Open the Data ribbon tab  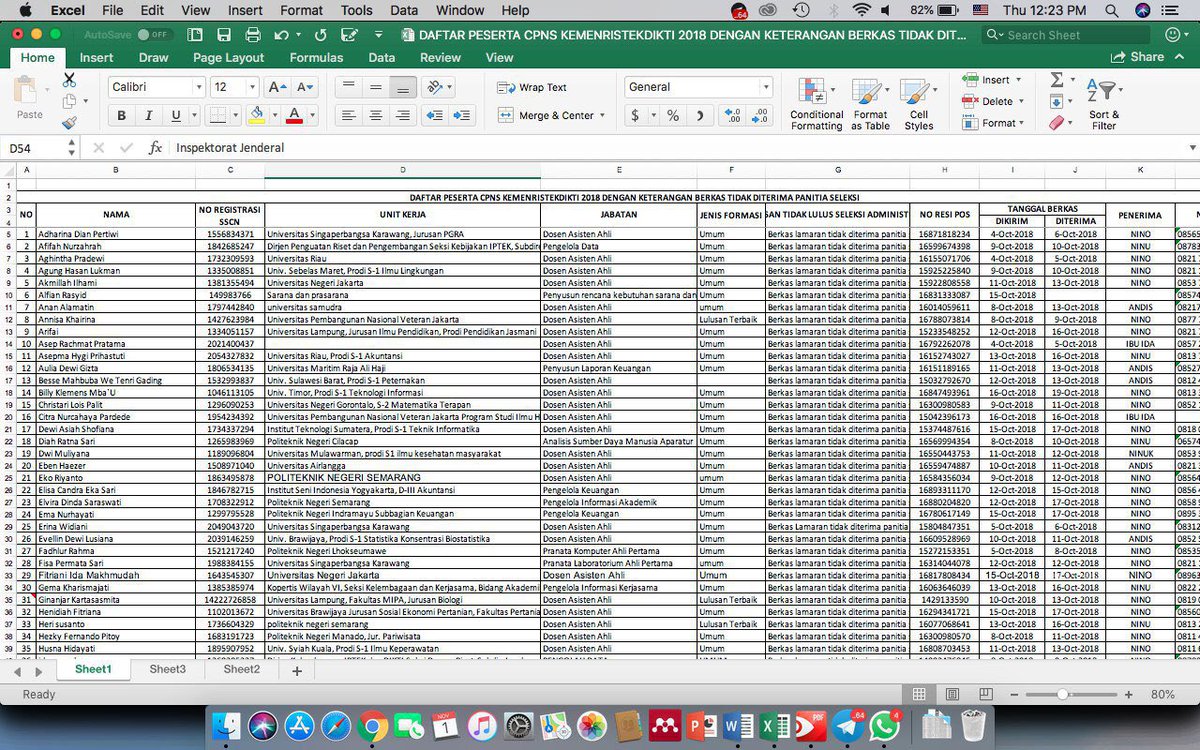(382, 58)
